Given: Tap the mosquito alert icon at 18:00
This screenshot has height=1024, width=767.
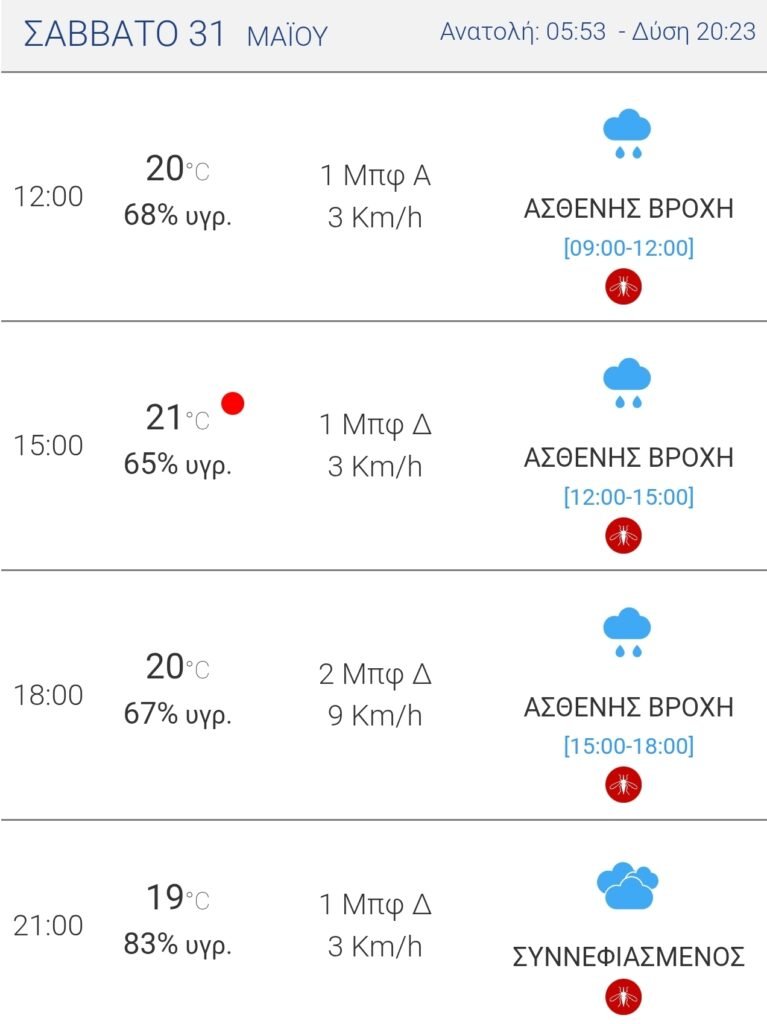Looking at the screenshot, I should point(623,784).
